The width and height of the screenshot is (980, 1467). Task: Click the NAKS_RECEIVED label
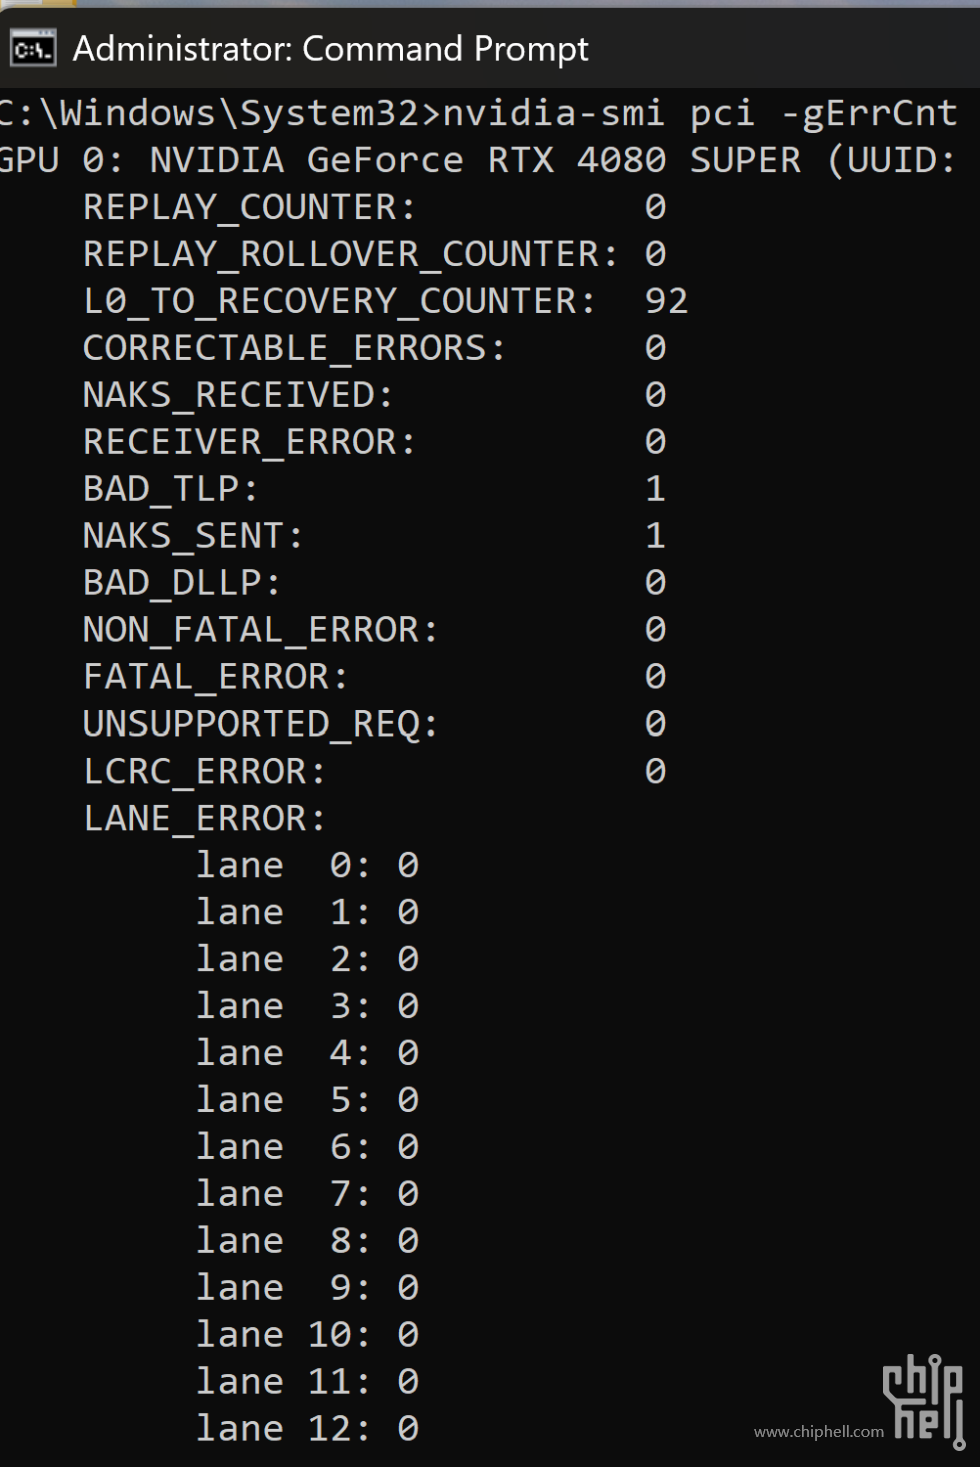[x=238, y=395]
